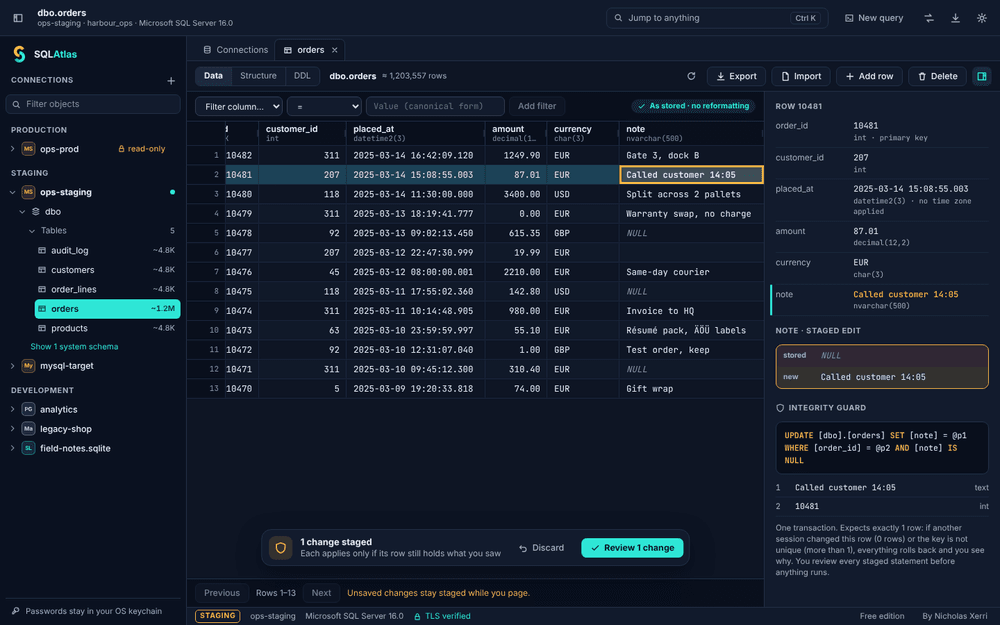Switch theme with the sun icon
Image resolution: width=1000 pixels, height=625 pixels.
(982, 18)
